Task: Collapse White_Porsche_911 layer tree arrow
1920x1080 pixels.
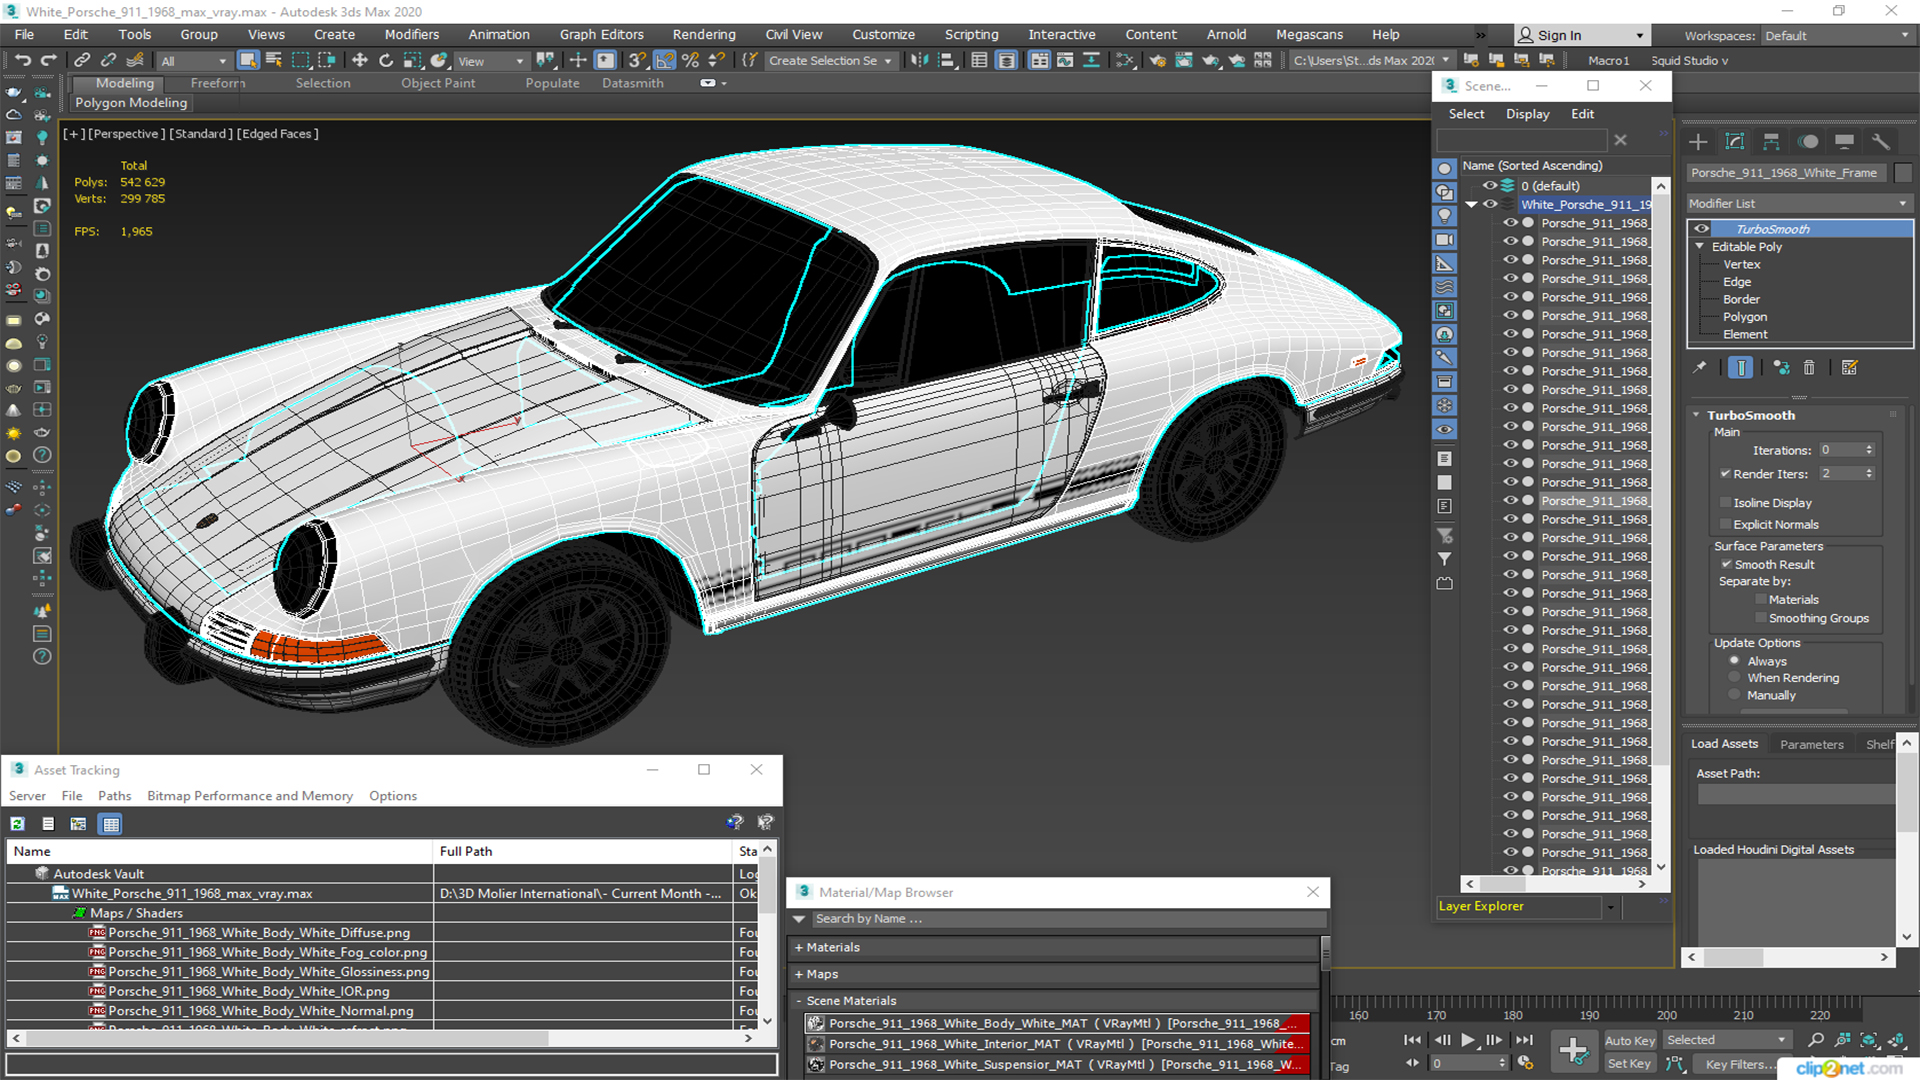Action: point(1471,204)
